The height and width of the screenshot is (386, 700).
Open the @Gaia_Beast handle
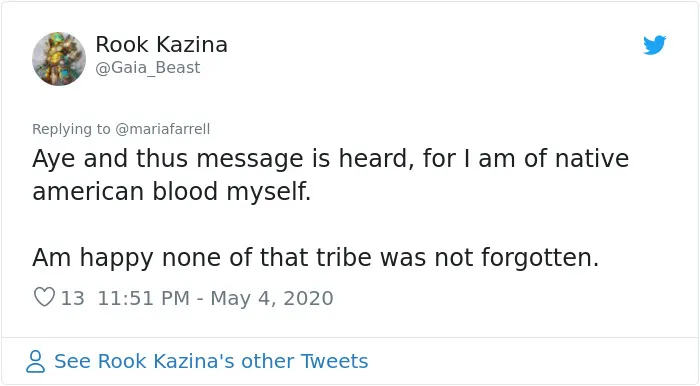point(148,68)
